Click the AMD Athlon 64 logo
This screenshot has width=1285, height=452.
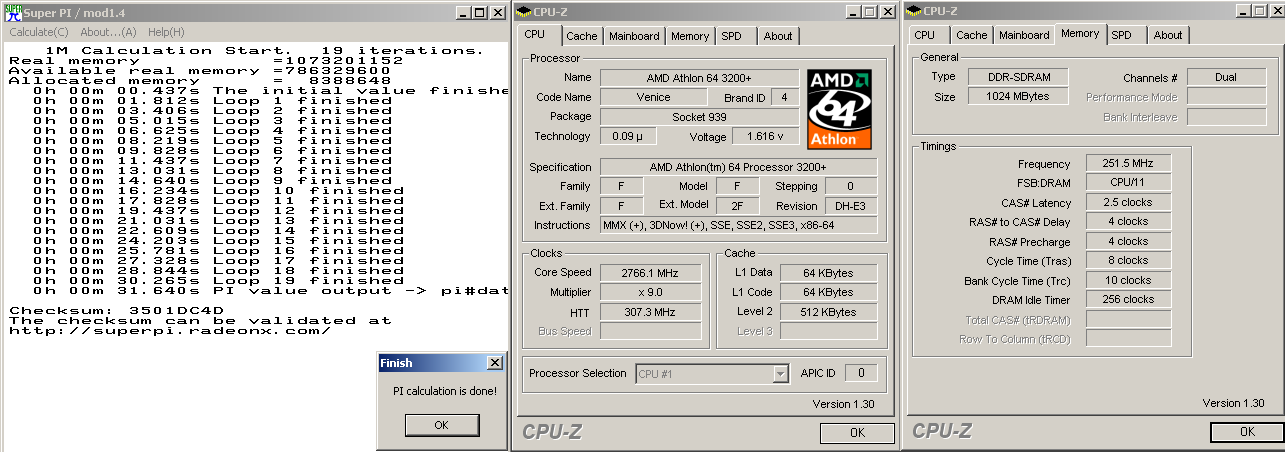(x=840, y=109)
